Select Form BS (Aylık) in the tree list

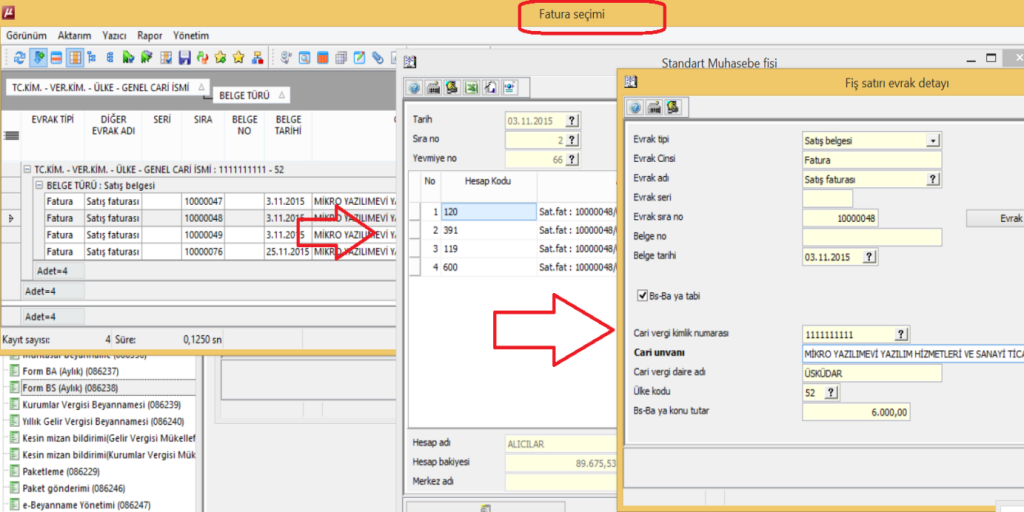tap(70, 387)
